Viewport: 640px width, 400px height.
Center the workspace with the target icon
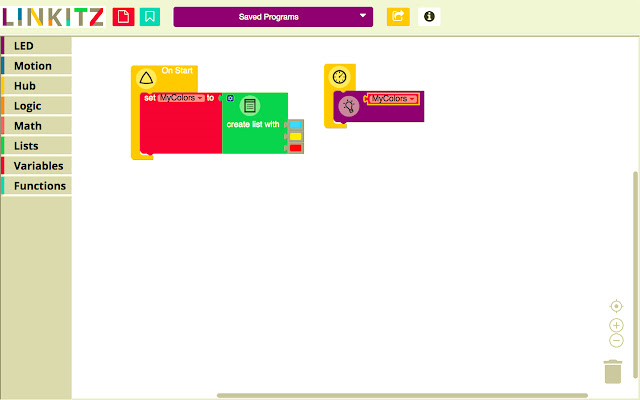[x=616, y=306]
